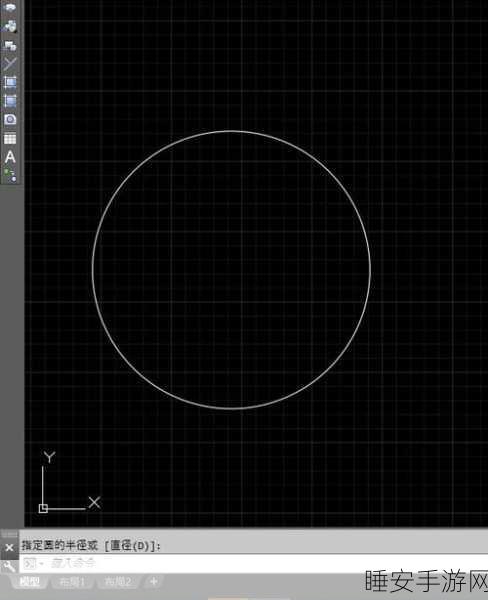Open the table tool grid icon
The width and height of the screenshot is (488, 600).
coord(10,139)
